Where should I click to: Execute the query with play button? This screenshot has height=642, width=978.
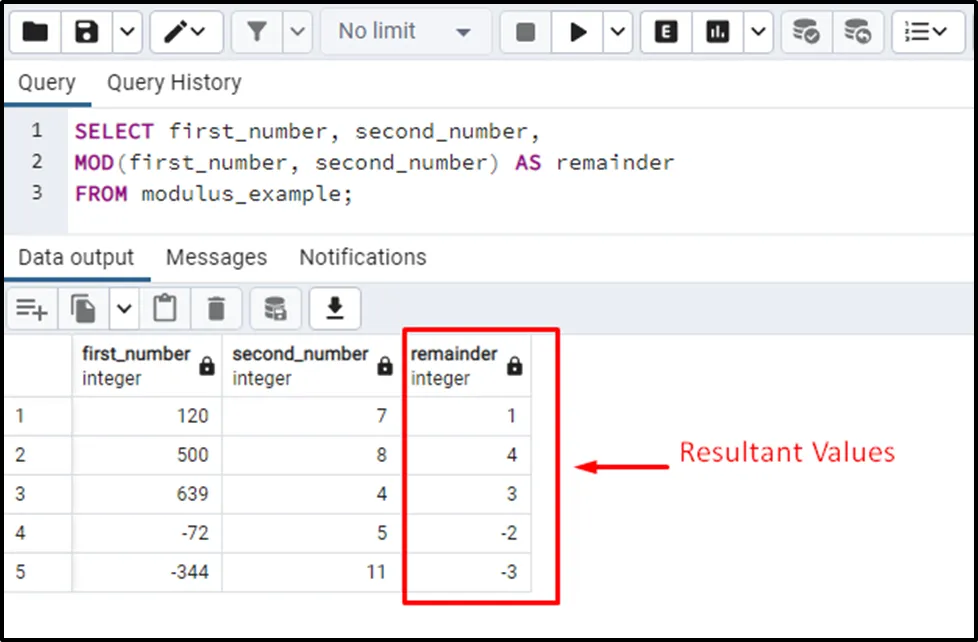[578, 32]
